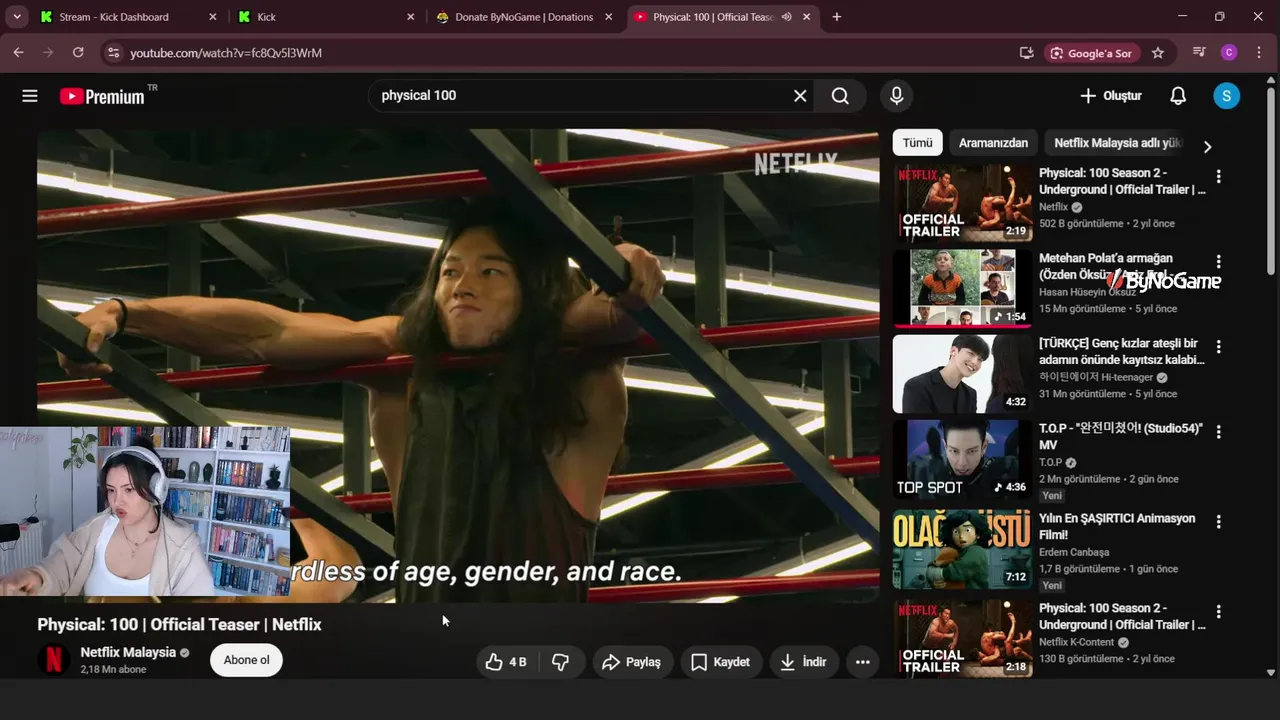The image size is (1280, 720).
Task: Go back in browser history
Action: (x=18, y=52)
